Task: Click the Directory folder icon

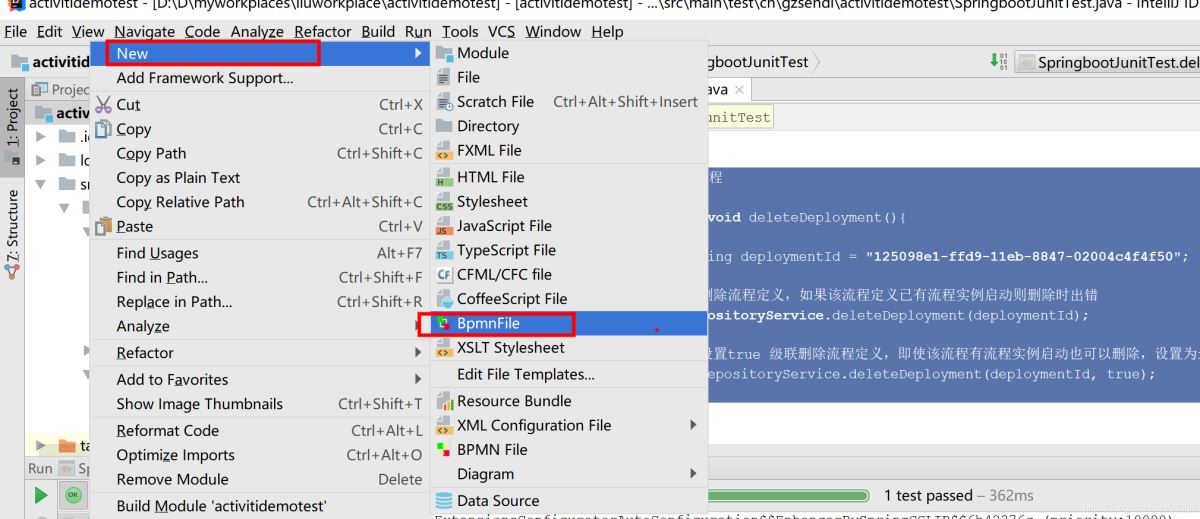Action: (x=444, y=126)
